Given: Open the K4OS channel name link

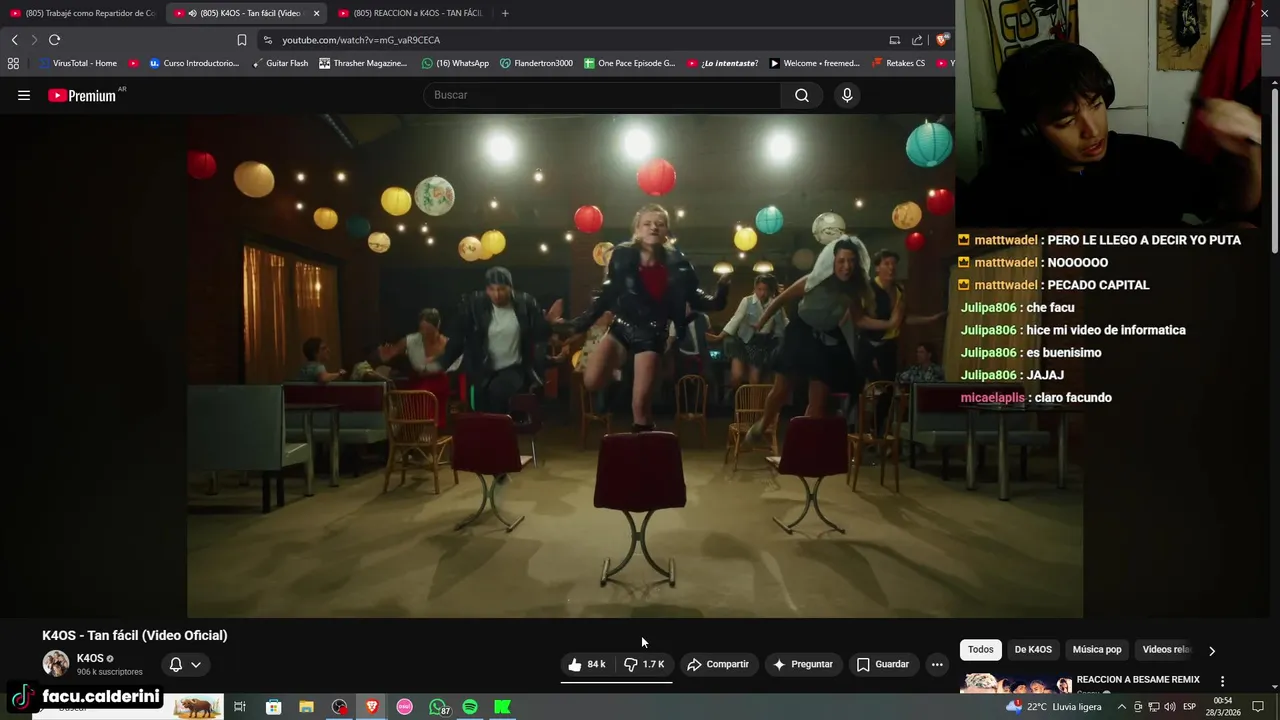Looking at the screenshot, I should [x=90, y=658].
